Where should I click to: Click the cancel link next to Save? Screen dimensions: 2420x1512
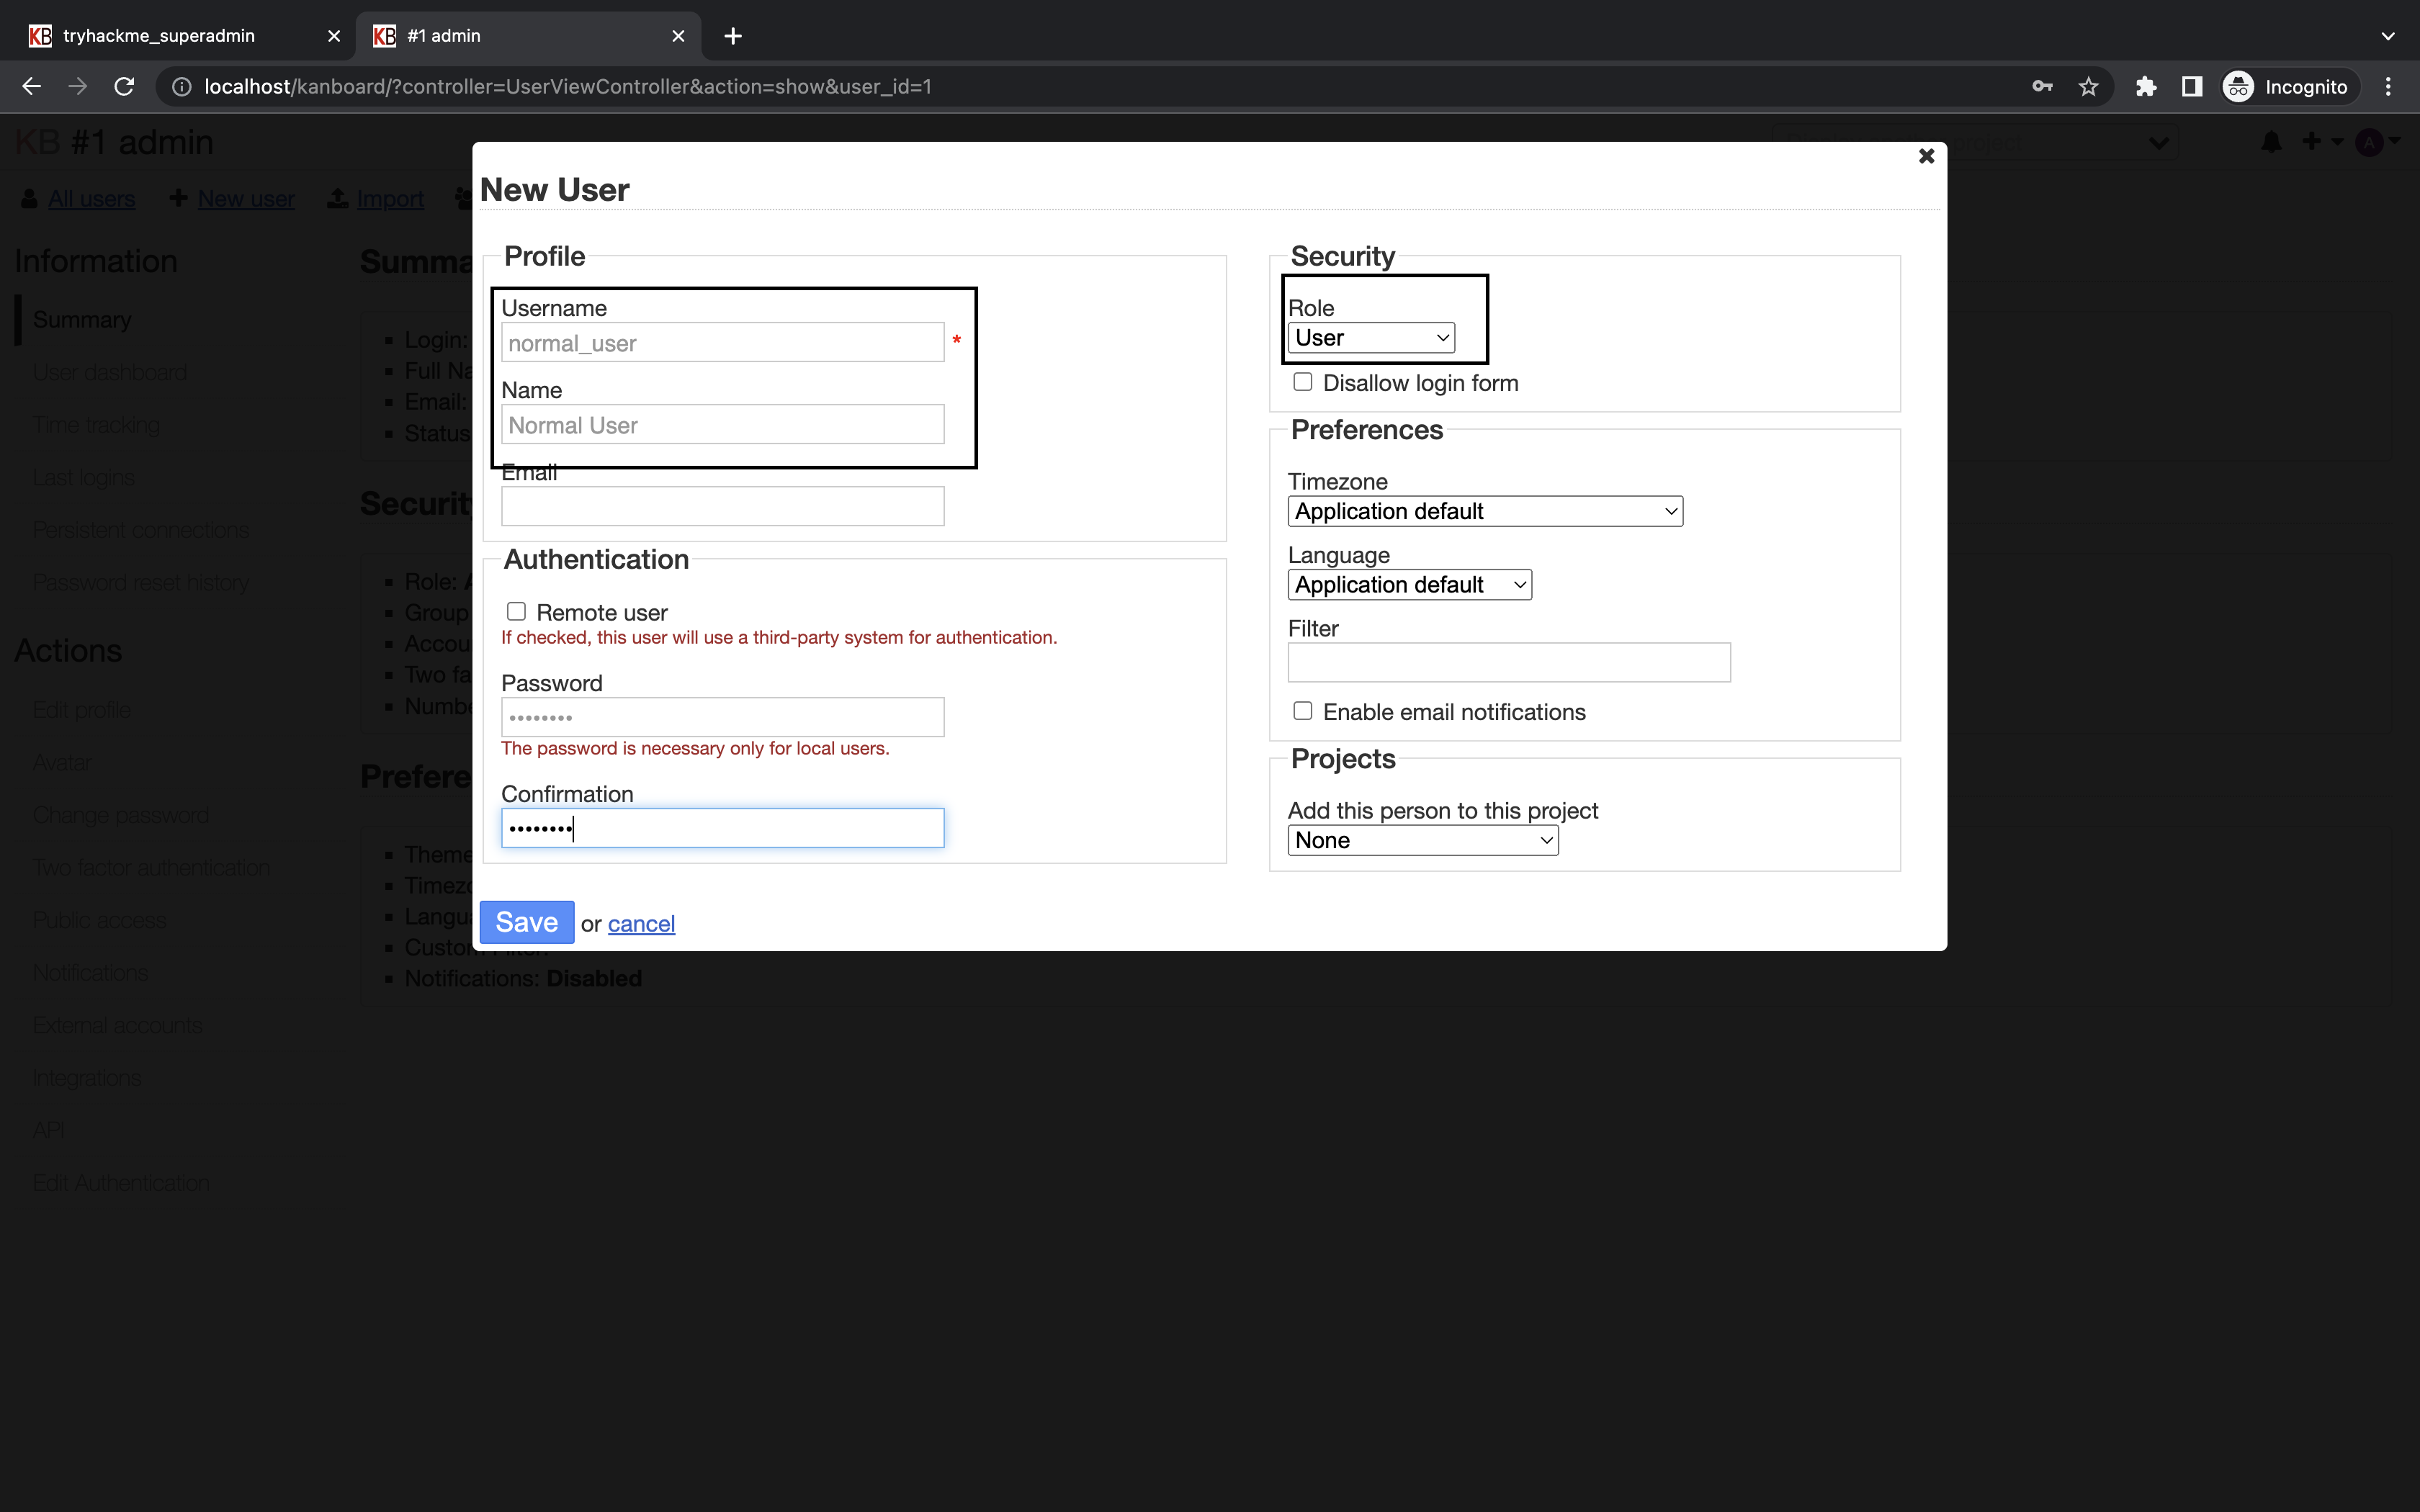tap(640, 923)
